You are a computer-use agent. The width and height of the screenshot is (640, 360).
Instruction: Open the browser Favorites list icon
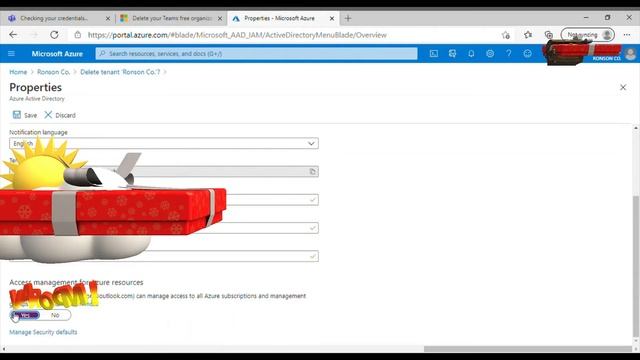click(528, 35)
